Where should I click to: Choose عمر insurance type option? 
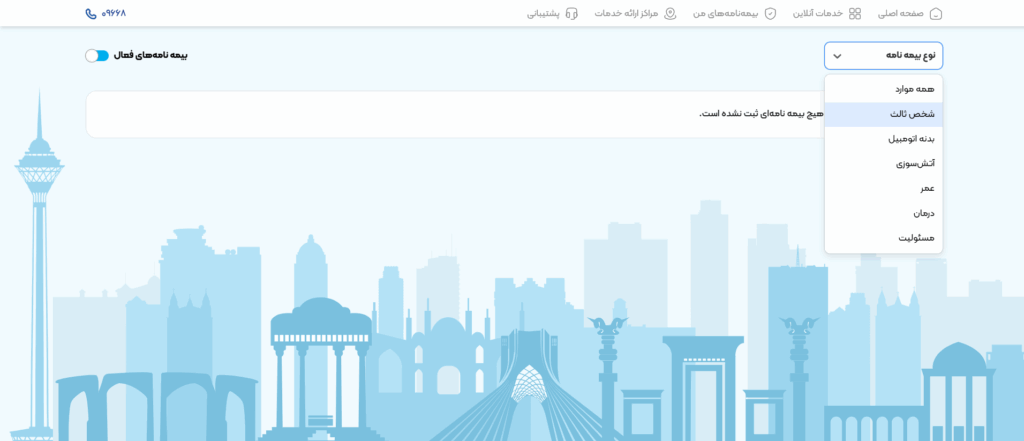[x=927, y=188]
